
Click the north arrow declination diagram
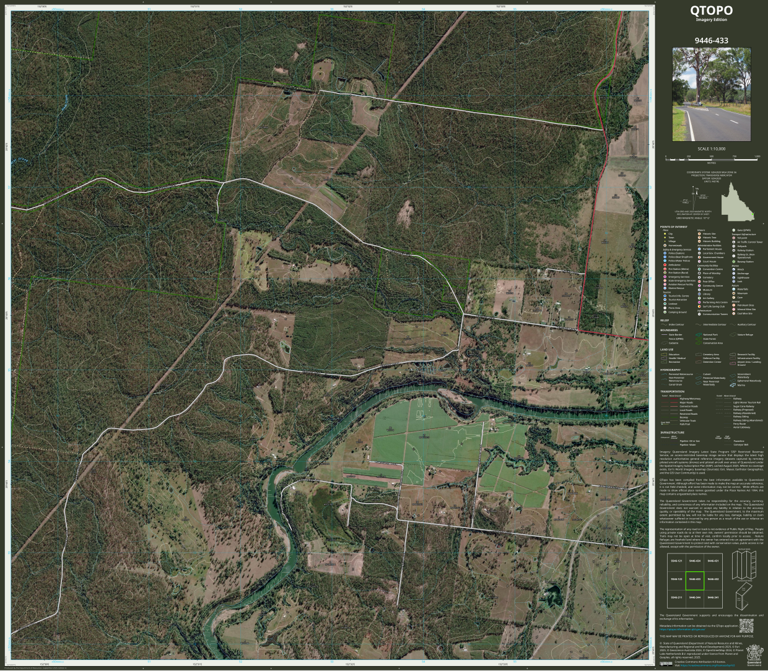[x=694, y=198]
